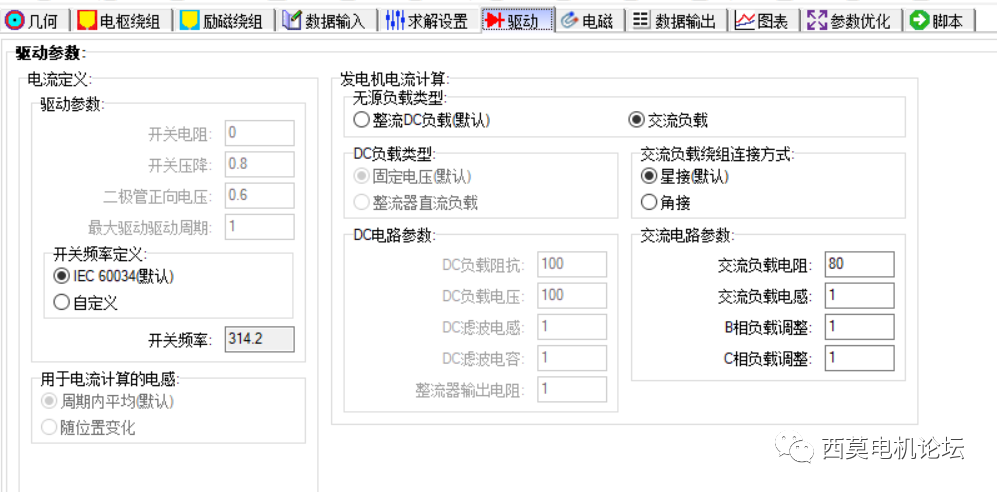Switch to the 数据输出 tab
This screenshot has height=492, width=997.
677,20
